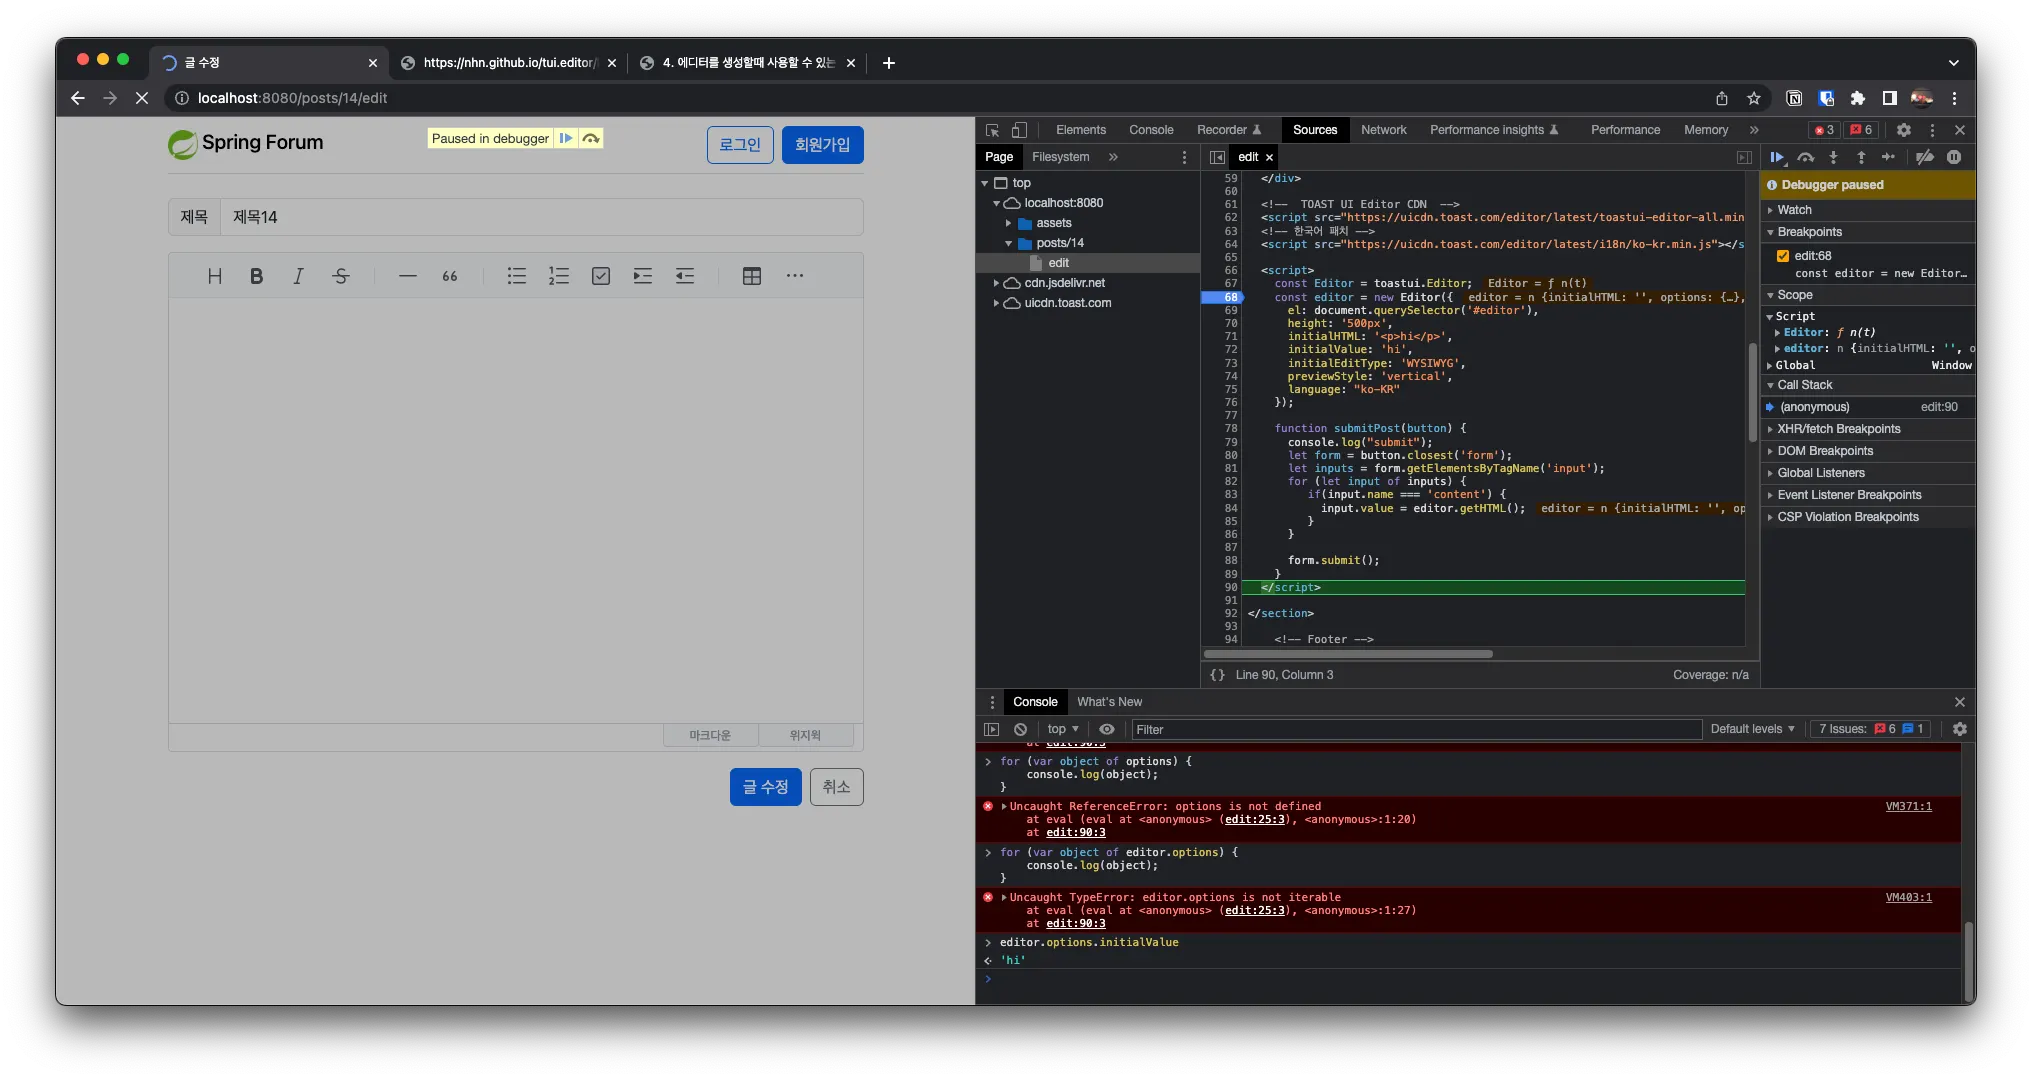2032x1079 pixels.
Task: Click the 글 수정 submit button
Action: (x=765, y=787)
